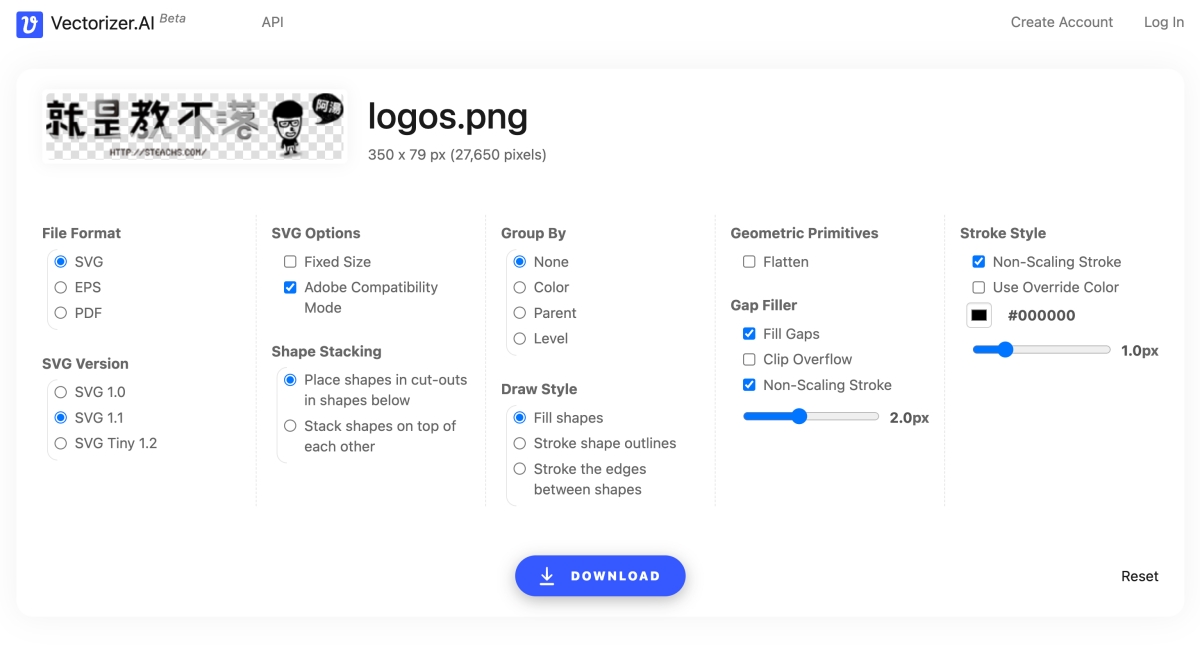The width and height of the screenshot is (1200, 645).
Task: Adjust the Gap Filler width slider
Action: click(x=799, y=417)
